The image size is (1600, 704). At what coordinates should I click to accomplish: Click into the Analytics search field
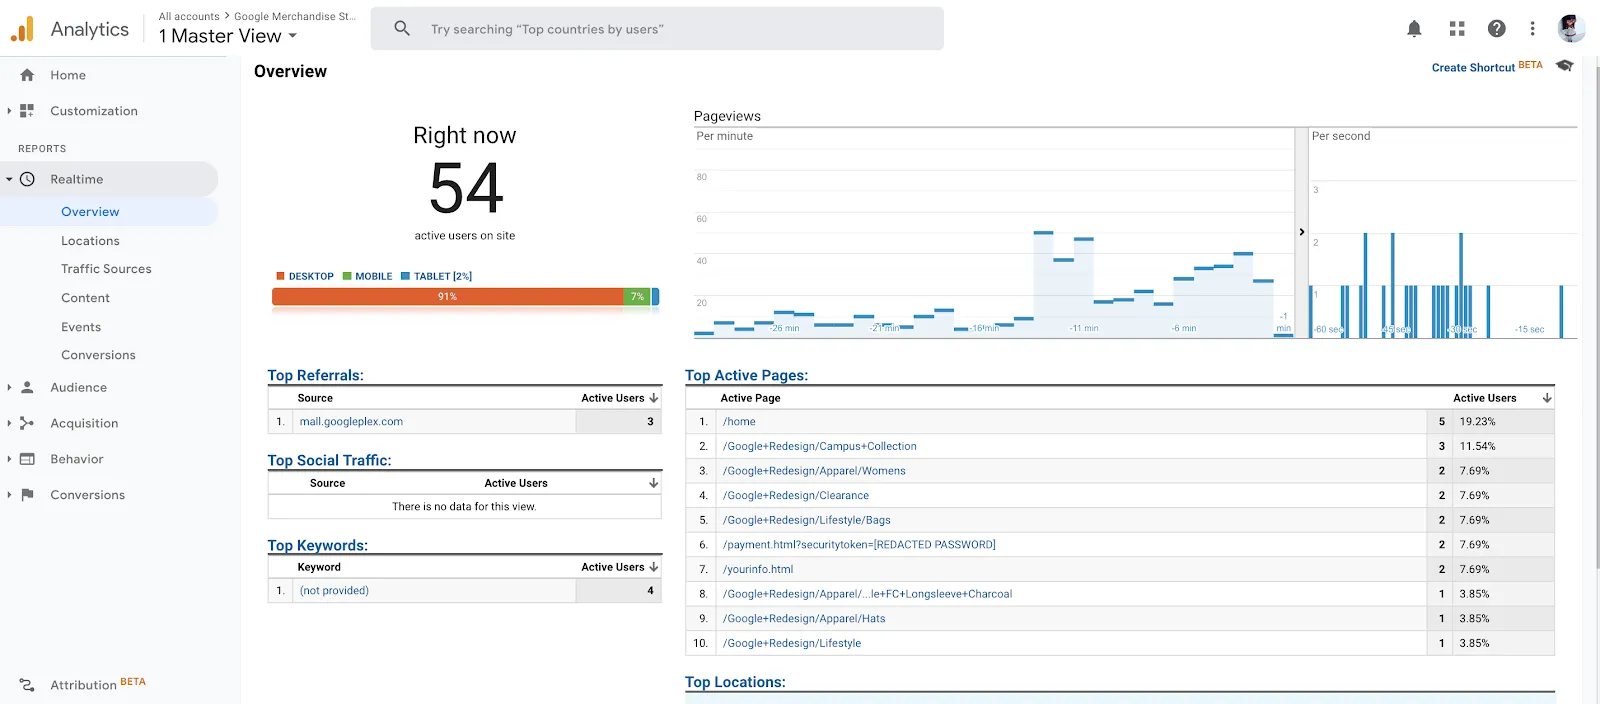[x=657, y=28]
